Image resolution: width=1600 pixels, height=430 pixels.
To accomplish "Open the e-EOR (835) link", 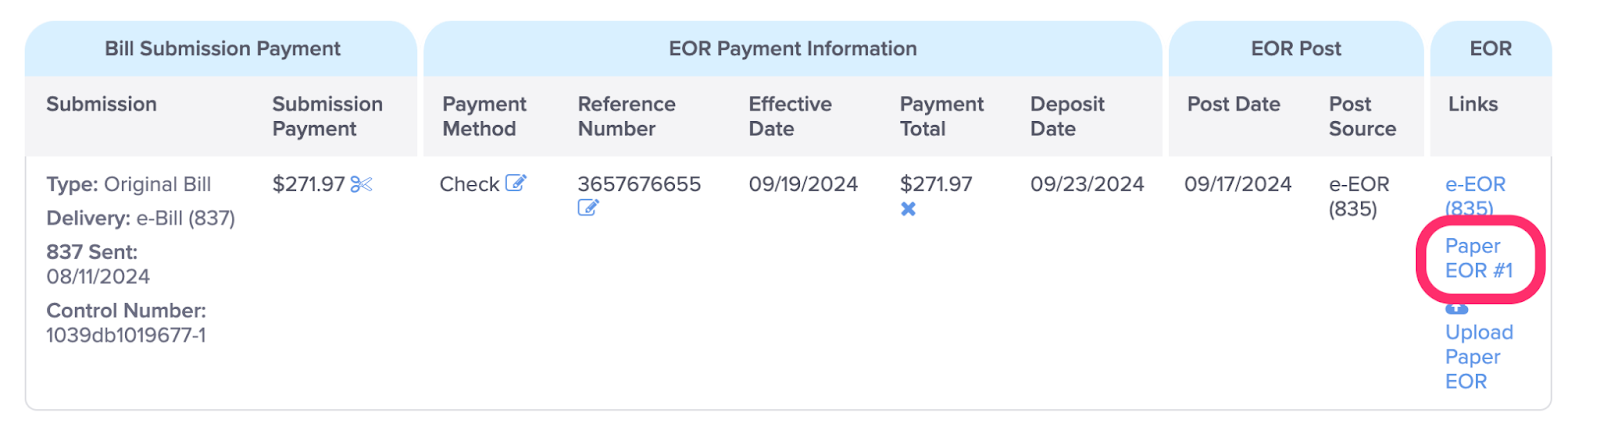I will click(1475, 196).
